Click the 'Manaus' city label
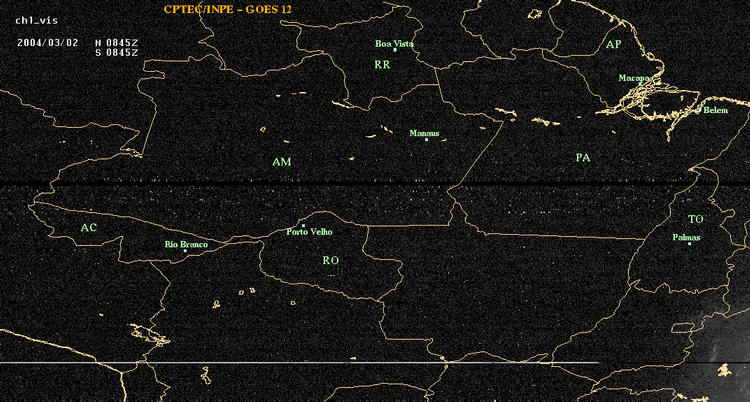The width and height of the screenshot is (750, 402). point(424,134)
